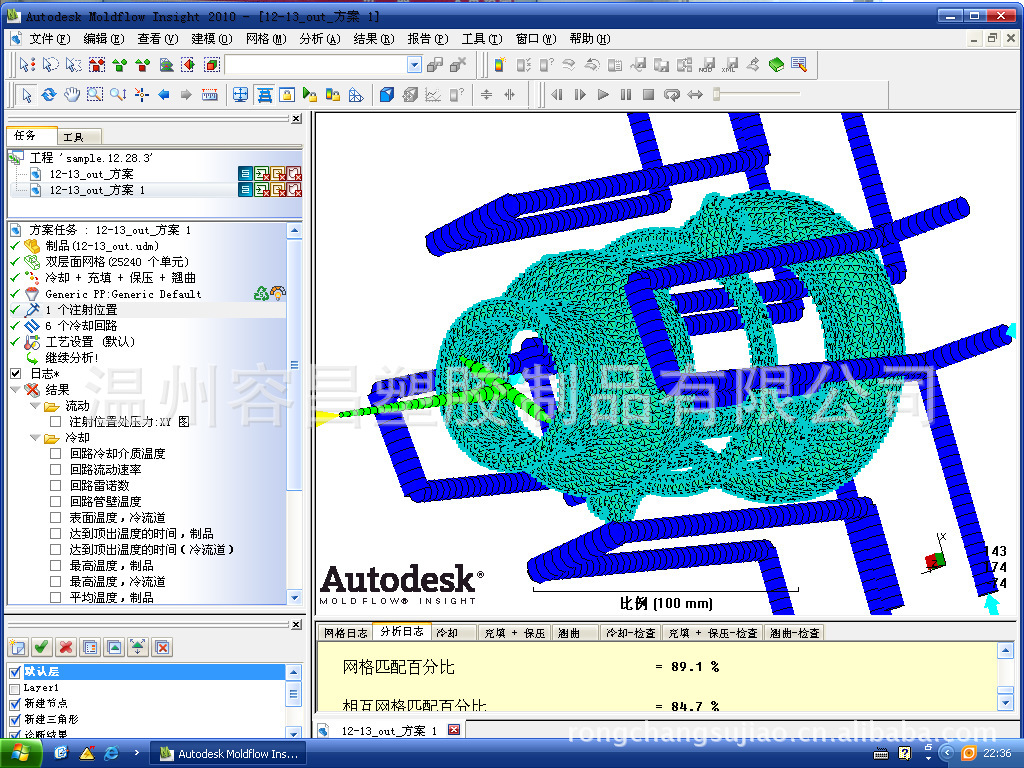Click the Windows Start button

click(x=21, y=754)
